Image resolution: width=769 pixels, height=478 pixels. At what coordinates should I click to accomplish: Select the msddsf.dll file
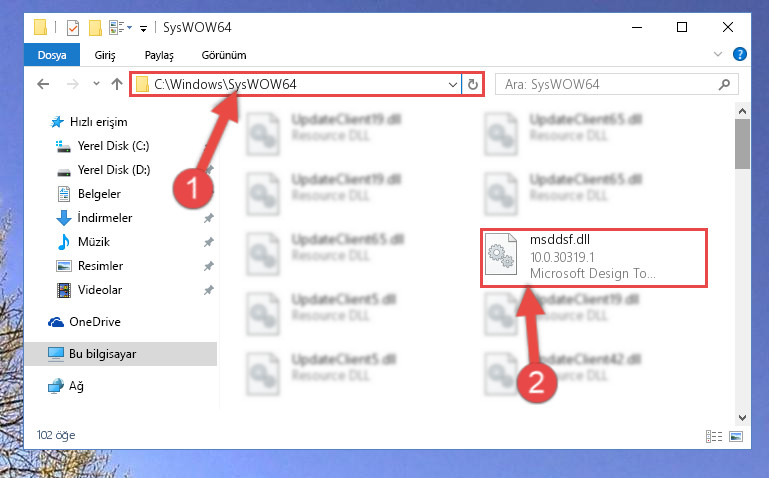click(593, 257)
